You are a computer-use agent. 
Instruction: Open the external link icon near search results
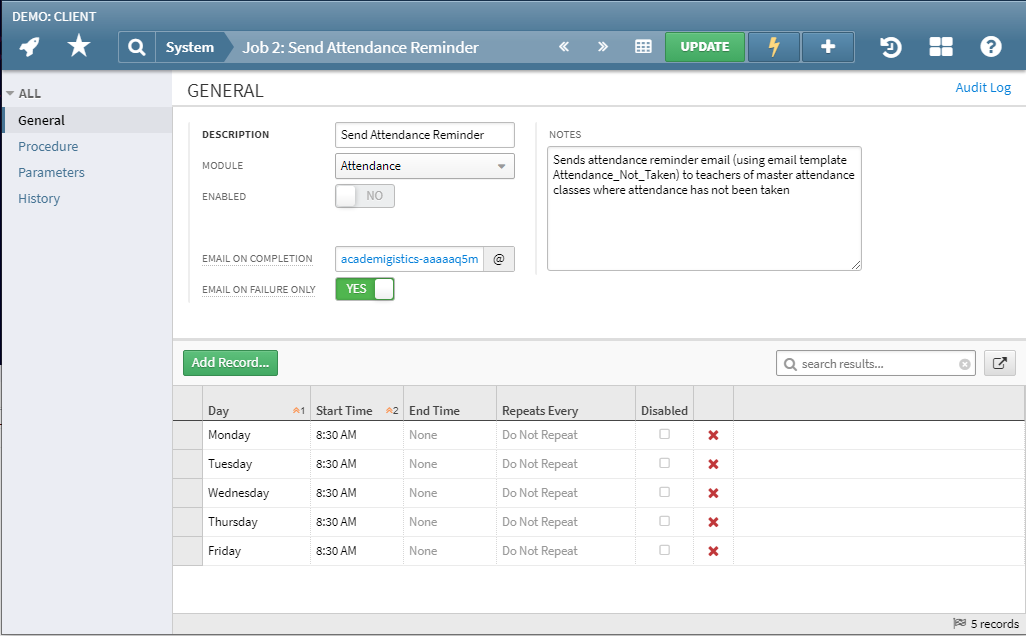pyautogui.click(x=999, y=363)
